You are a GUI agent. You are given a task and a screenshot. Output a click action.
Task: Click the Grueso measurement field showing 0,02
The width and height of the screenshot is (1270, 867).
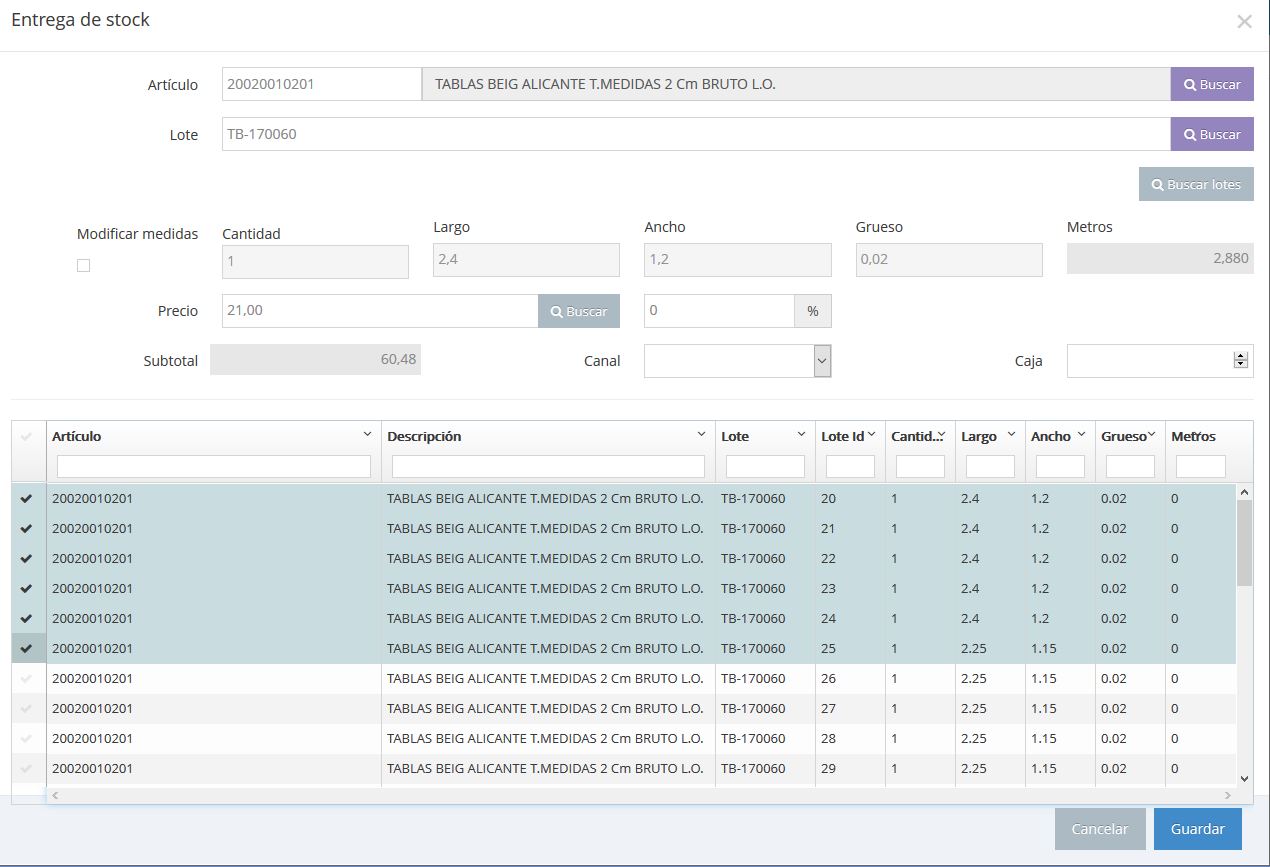[x=949, y=260]
